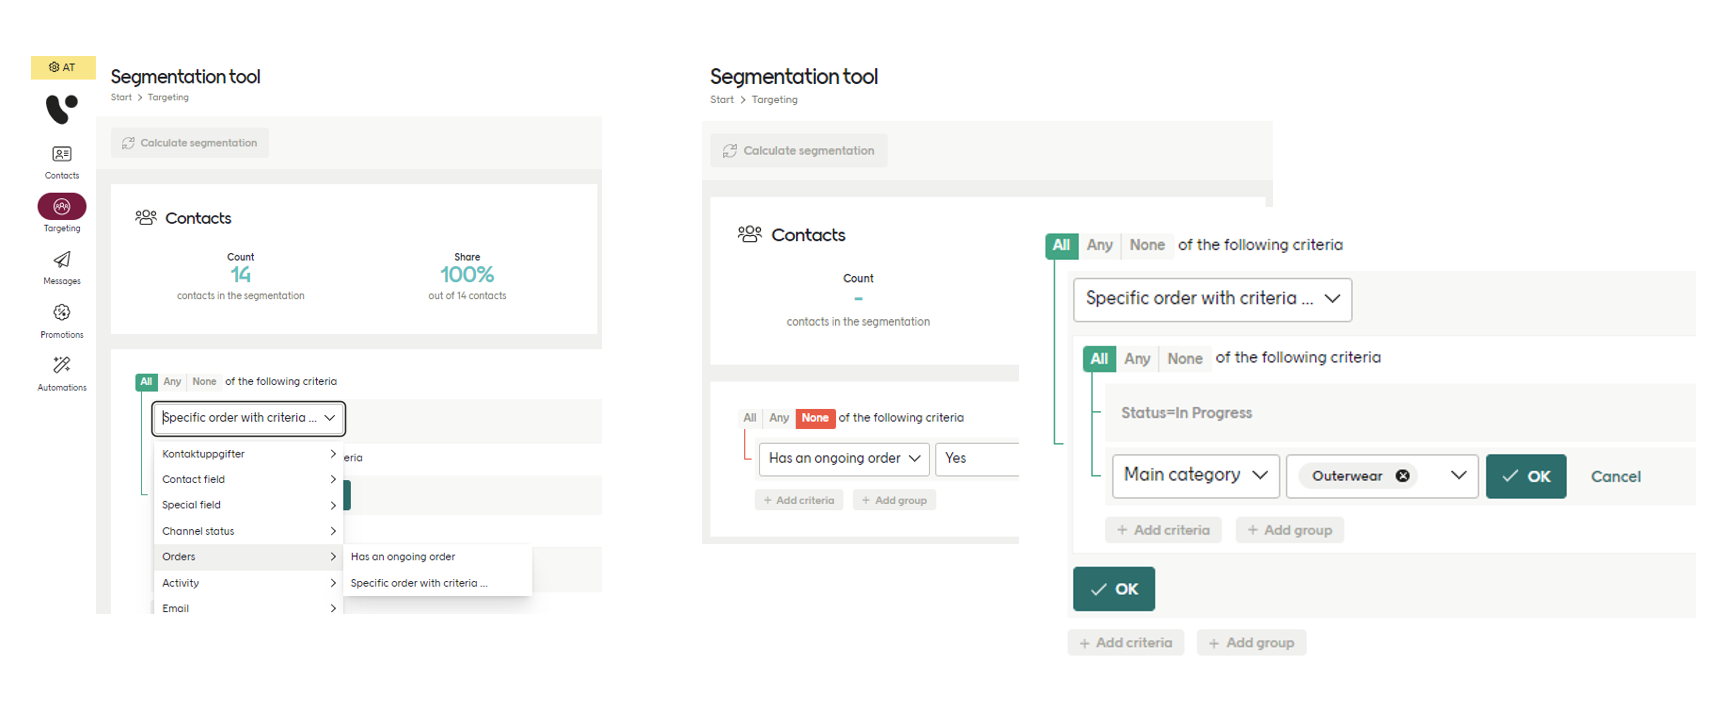This screenshot has width=1720, height=703.
Task: Click refresh icon on left screenshot's Calculate segmentation
Action: click(x=128, y=143)
